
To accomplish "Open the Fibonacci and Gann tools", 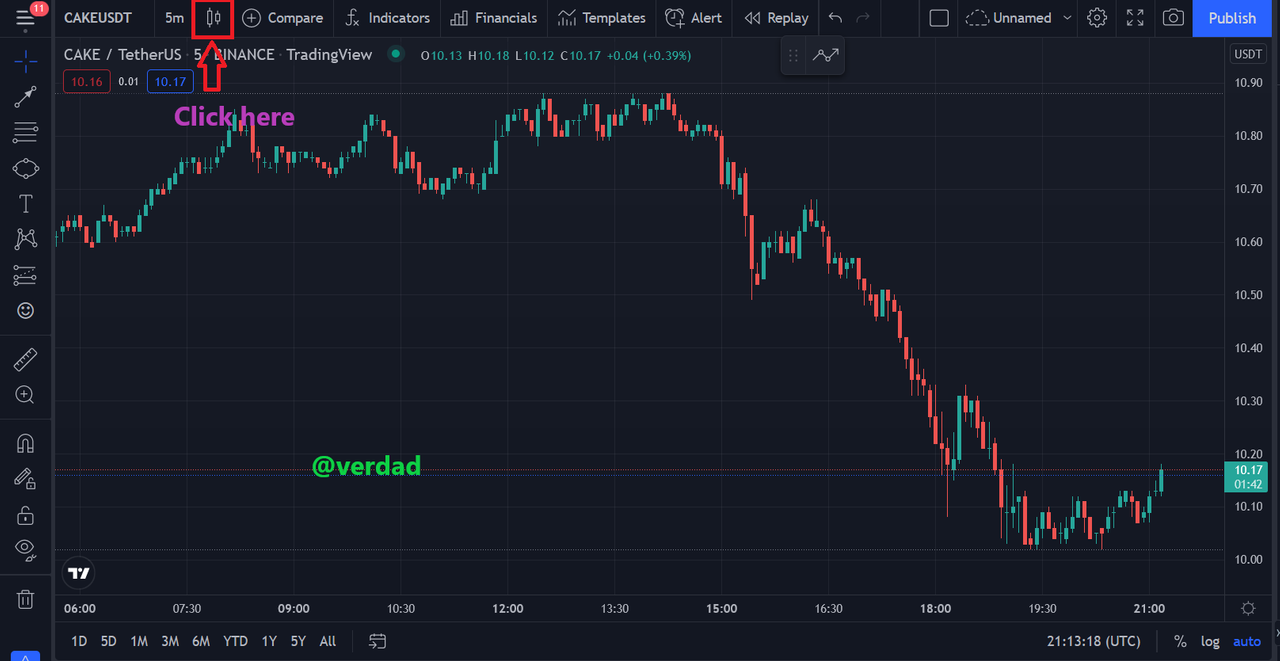I will 26,132.
